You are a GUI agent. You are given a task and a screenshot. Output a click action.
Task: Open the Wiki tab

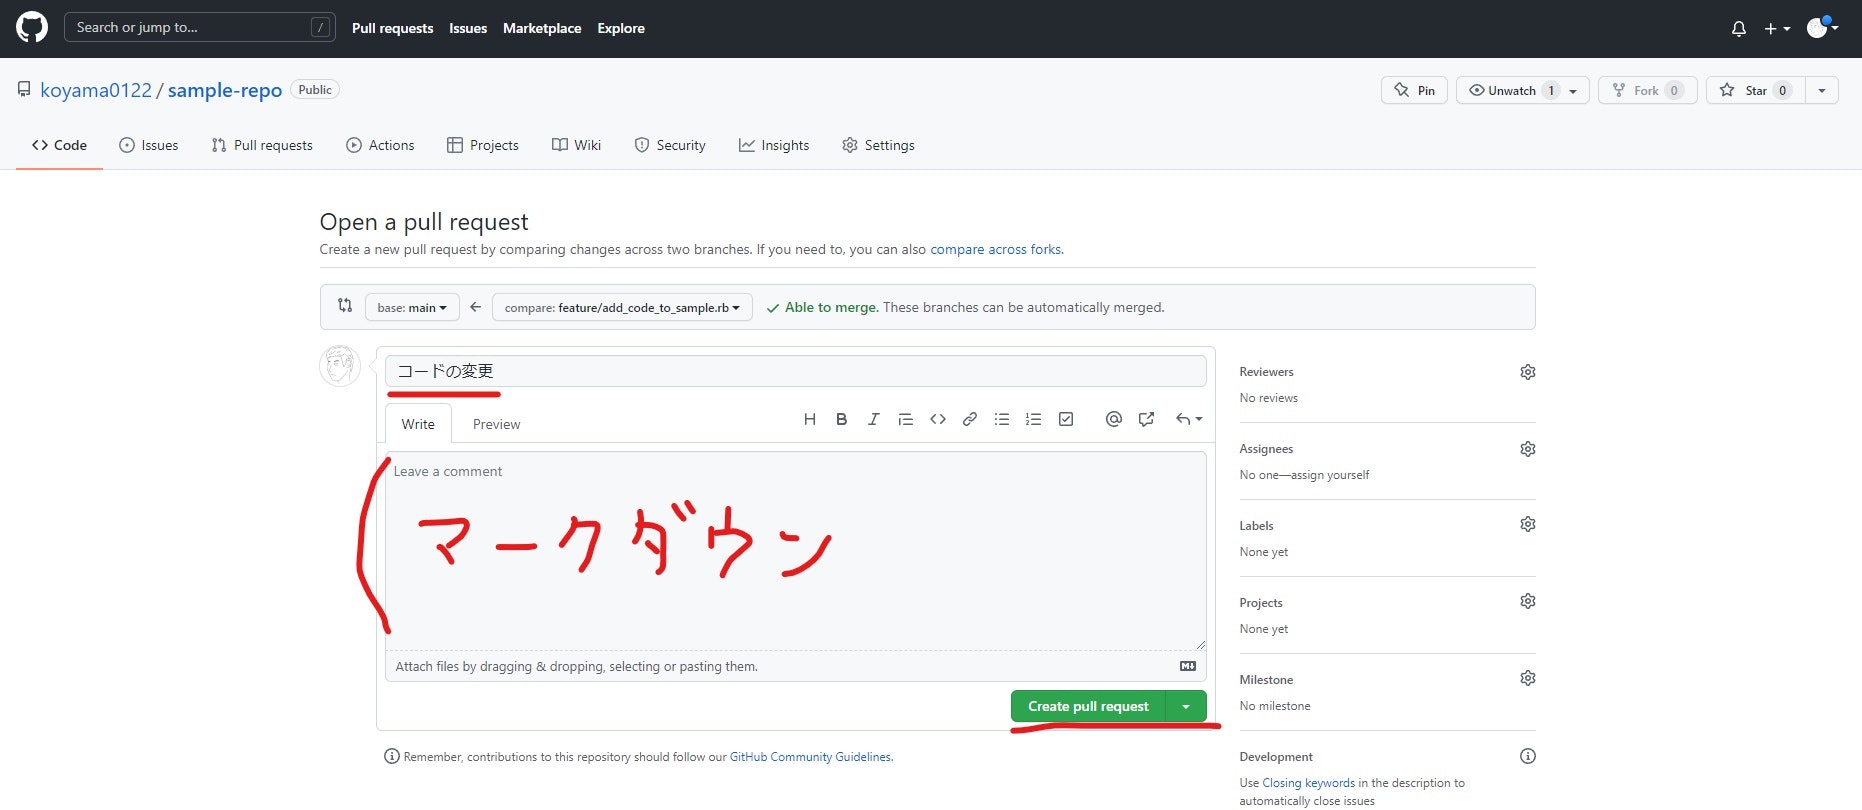pos(576,145)
